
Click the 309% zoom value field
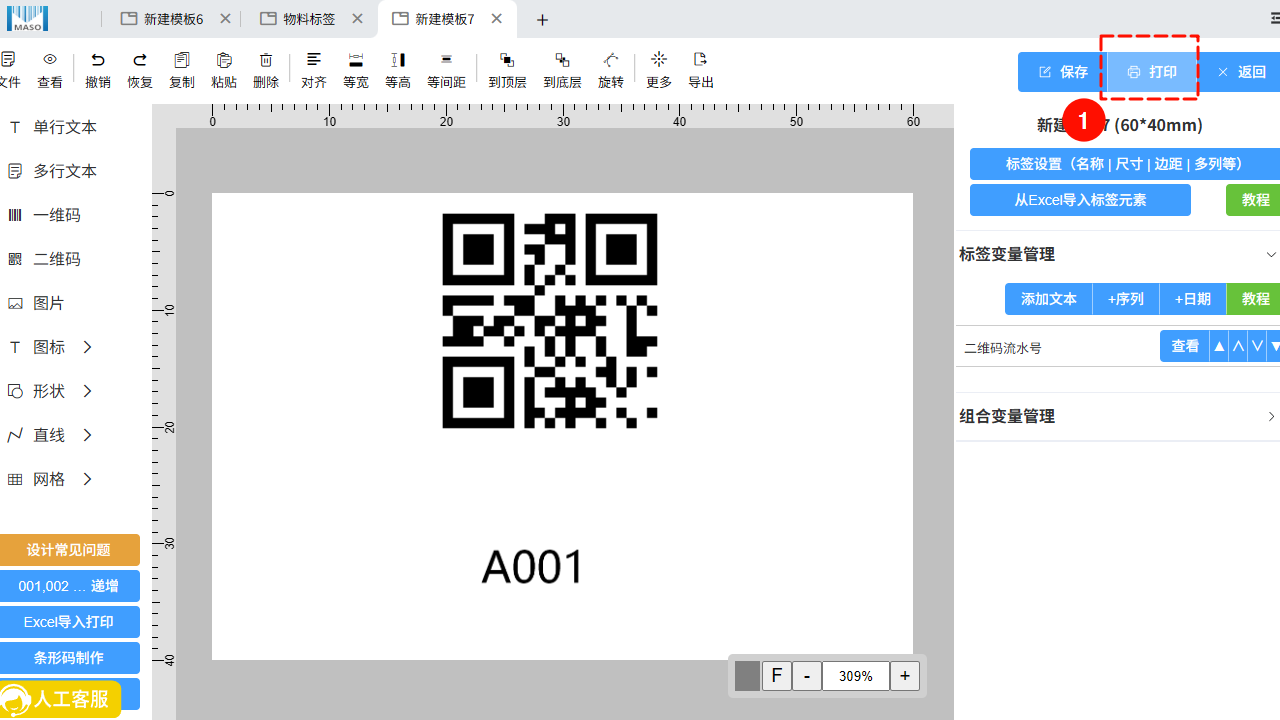[856, 676]
